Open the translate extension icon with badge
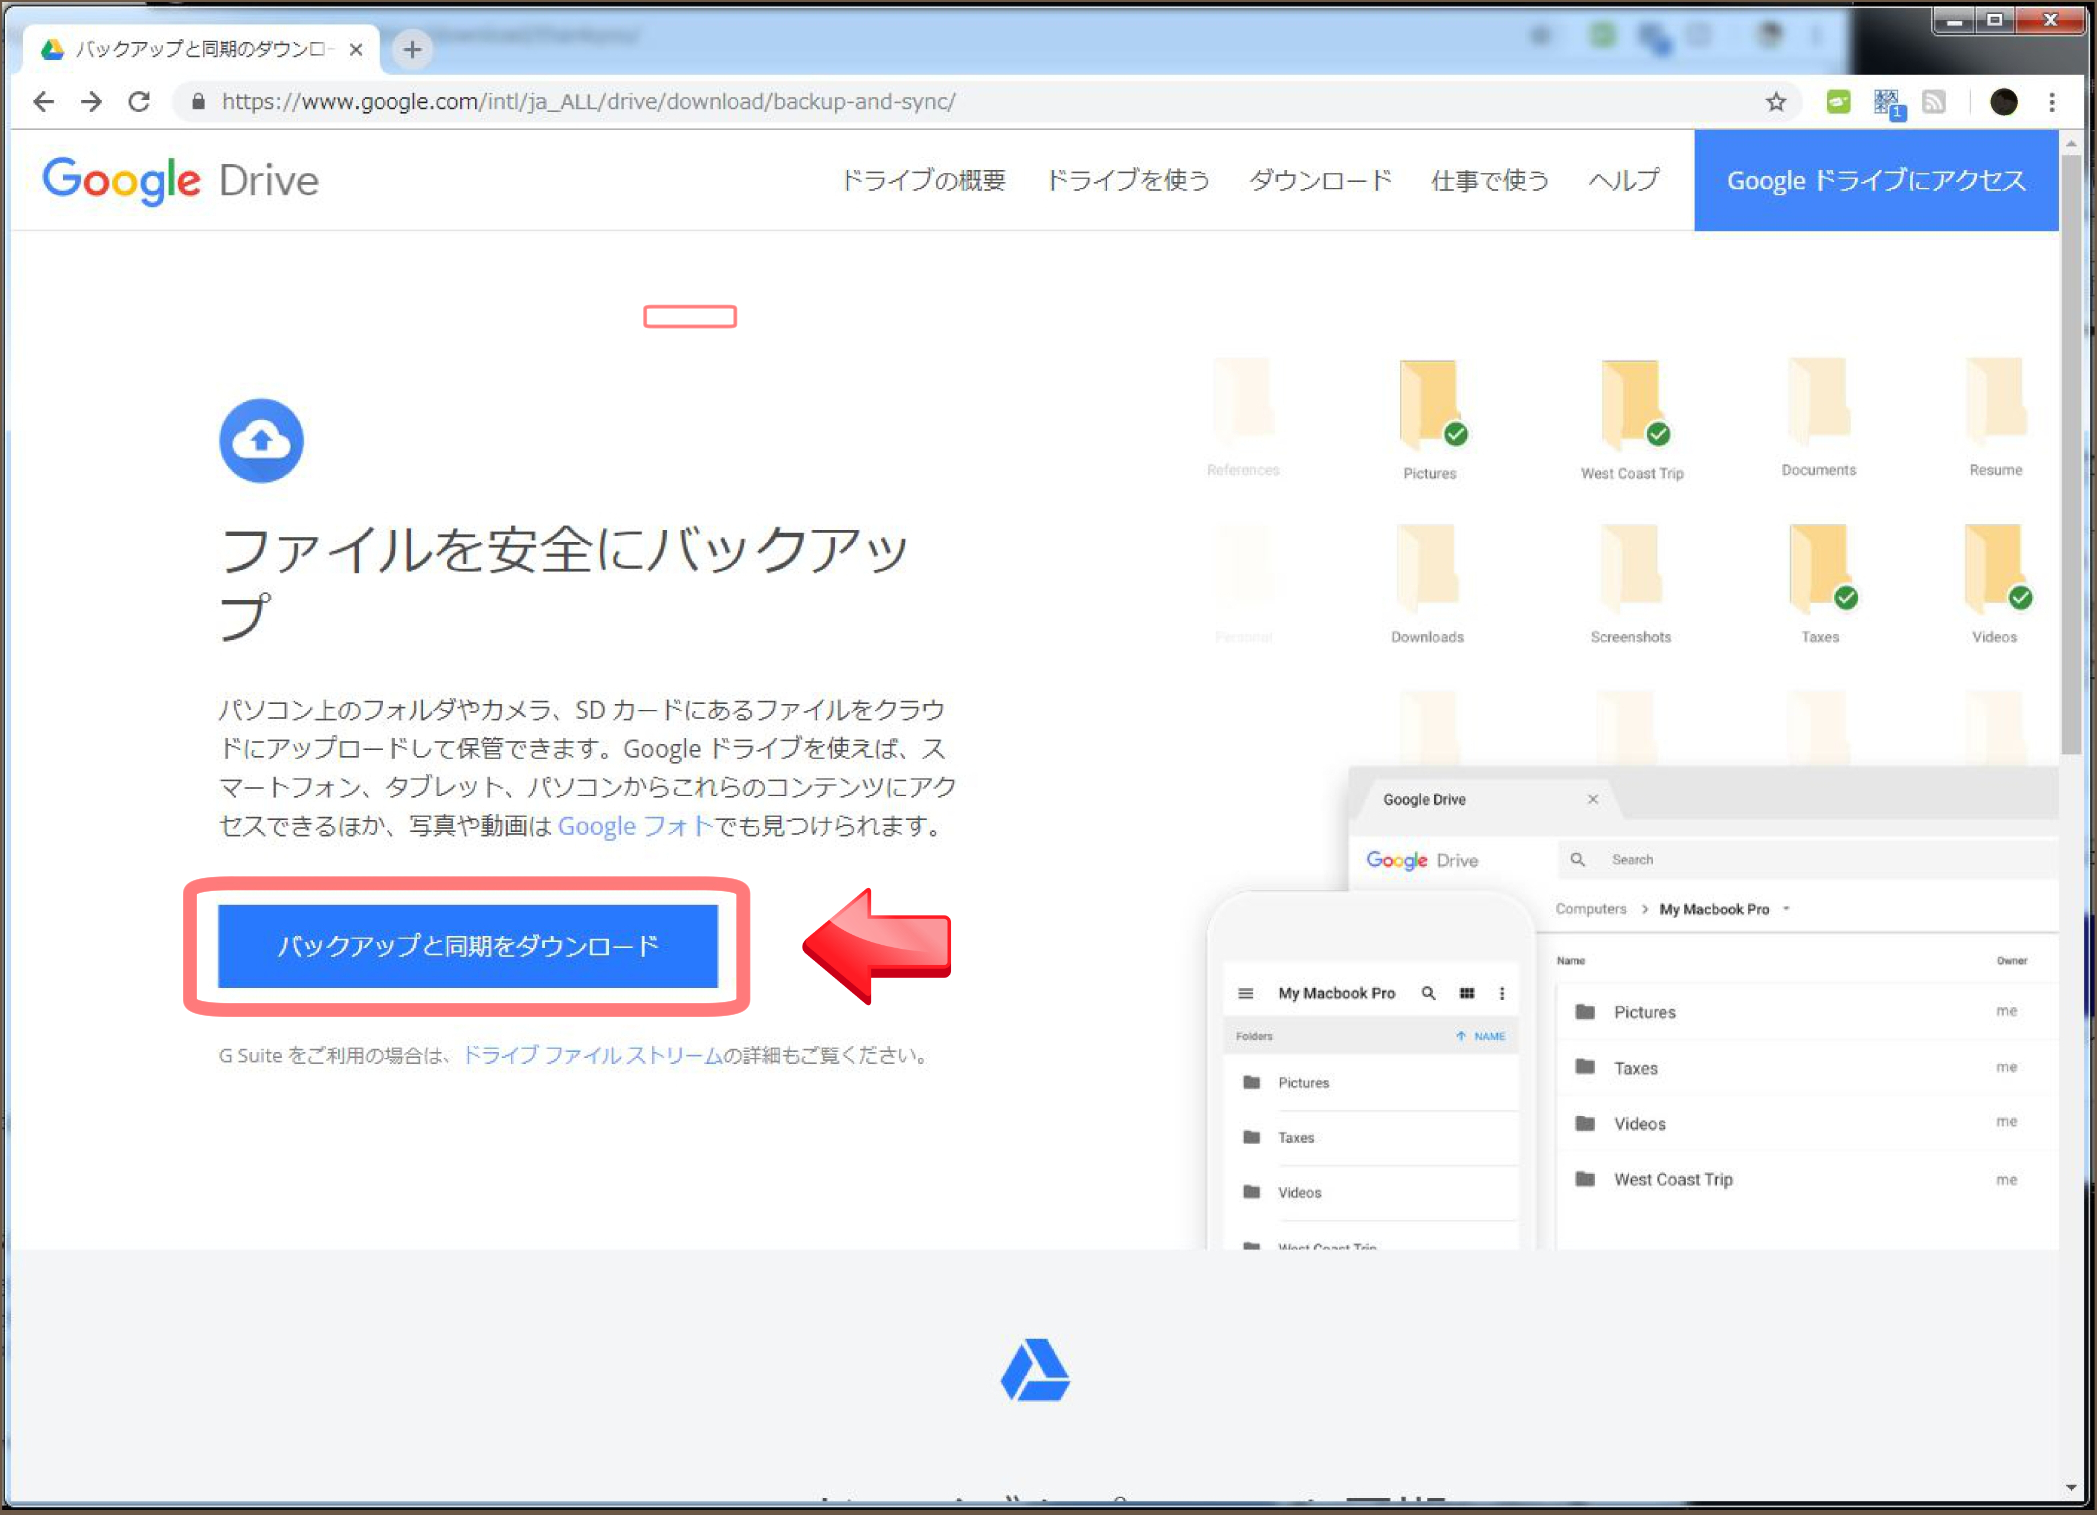 [x=1888, y=103]
